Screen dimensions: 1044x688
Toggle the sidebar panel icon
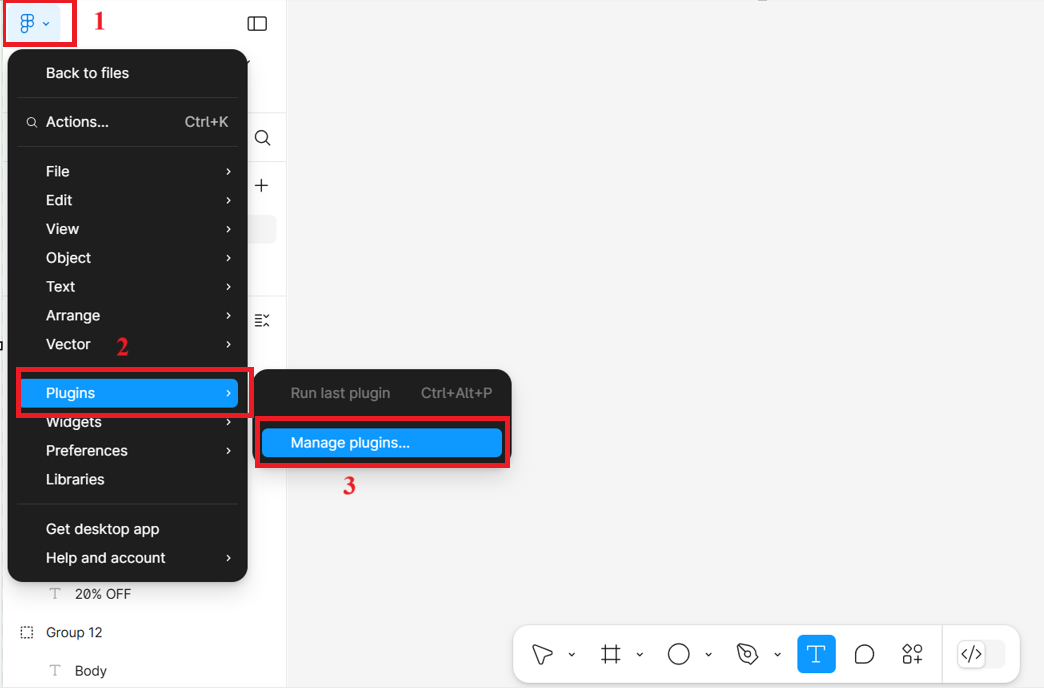257,23
